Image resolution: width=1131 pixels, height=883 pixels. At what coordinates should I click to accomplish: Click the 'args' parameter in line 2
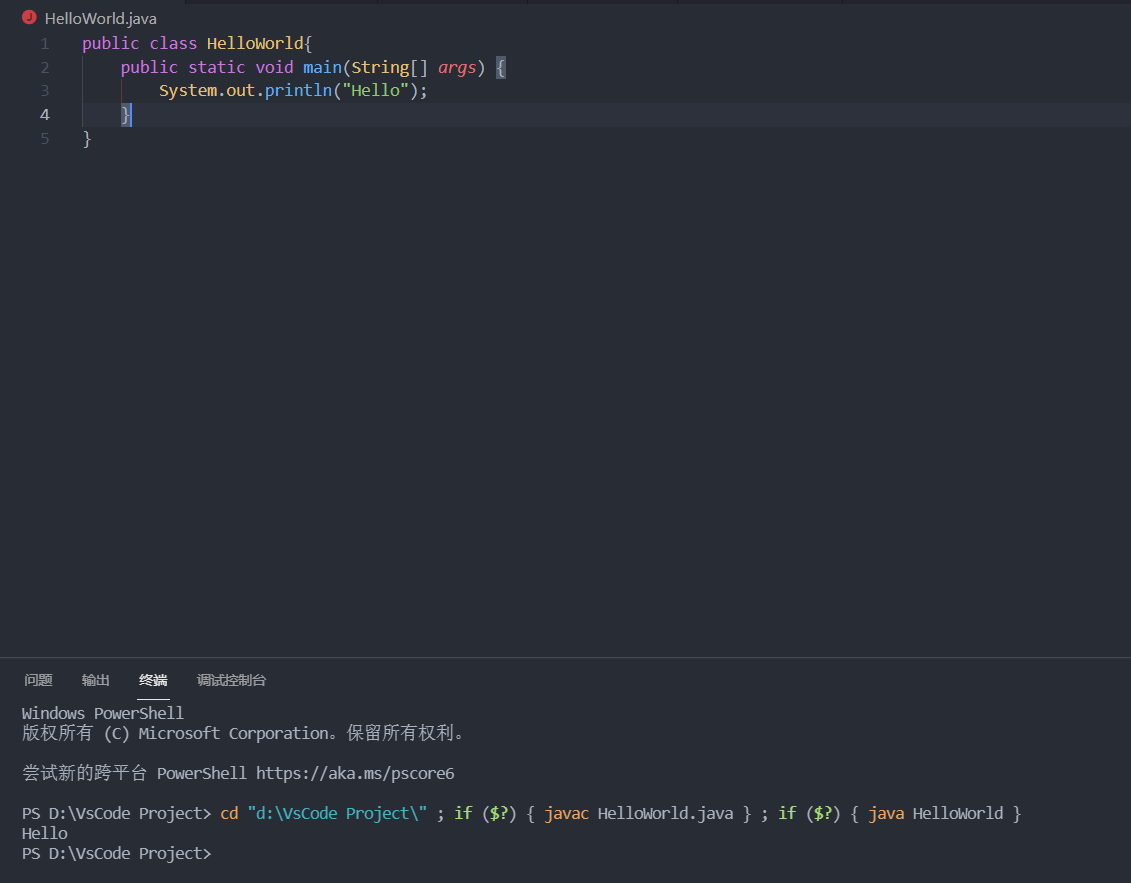click(457, 67)
